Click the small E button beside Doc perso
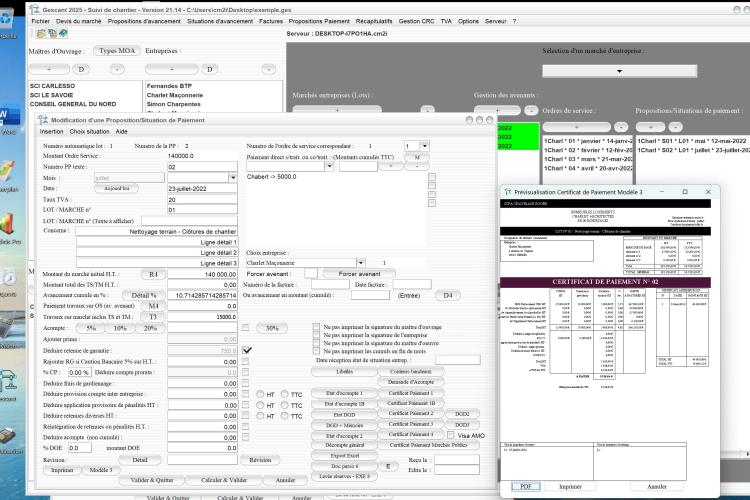 pos(388,466)
